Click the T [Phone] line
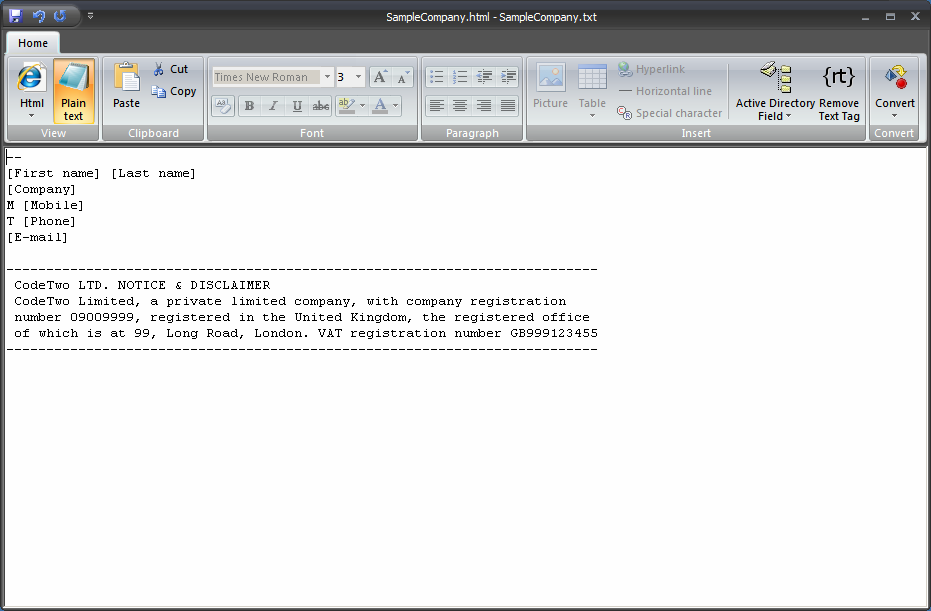The image size is (931, 611). point(42,221)
